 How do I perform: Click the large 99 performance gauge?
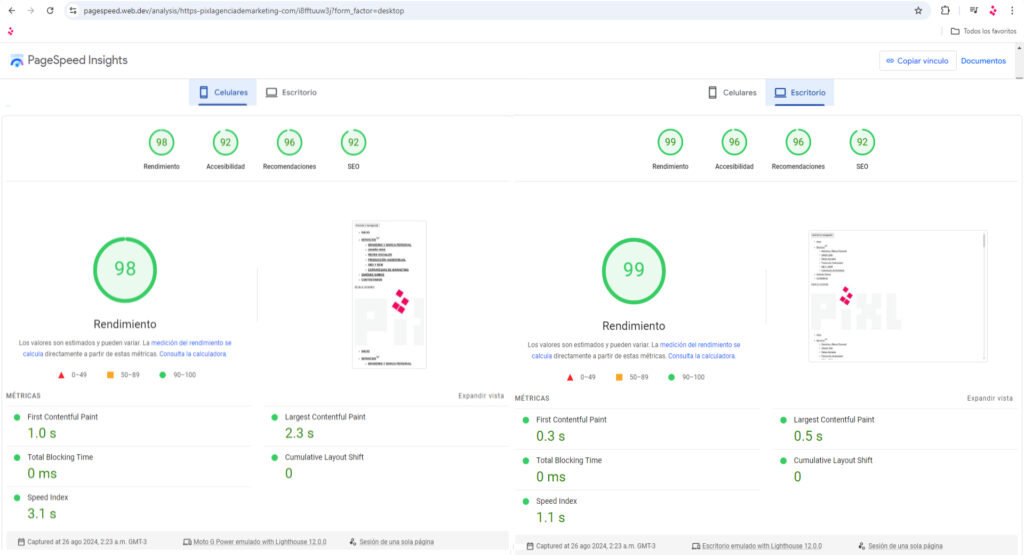tap(633, 270)
